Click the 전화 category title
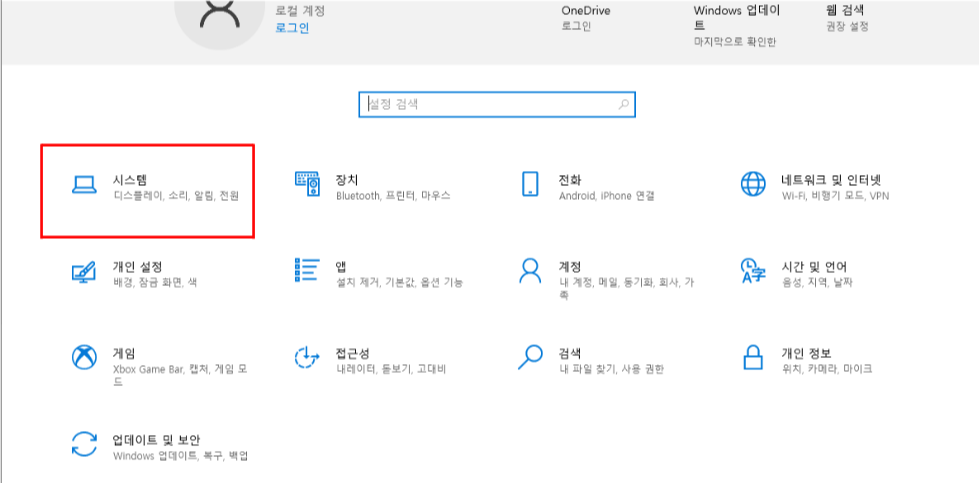This screenshot has width=979, height=483. pos(569,180)
